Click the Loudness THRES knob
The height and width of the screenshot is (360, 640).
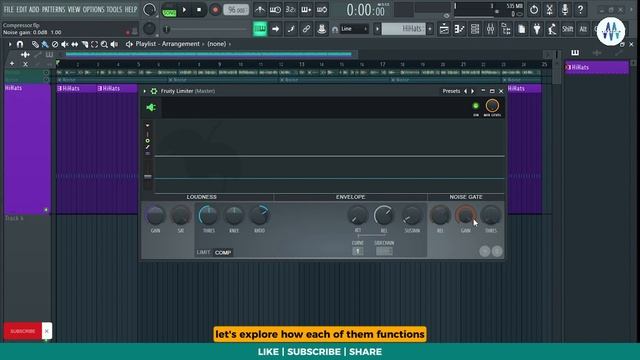(x=209, y=215)
